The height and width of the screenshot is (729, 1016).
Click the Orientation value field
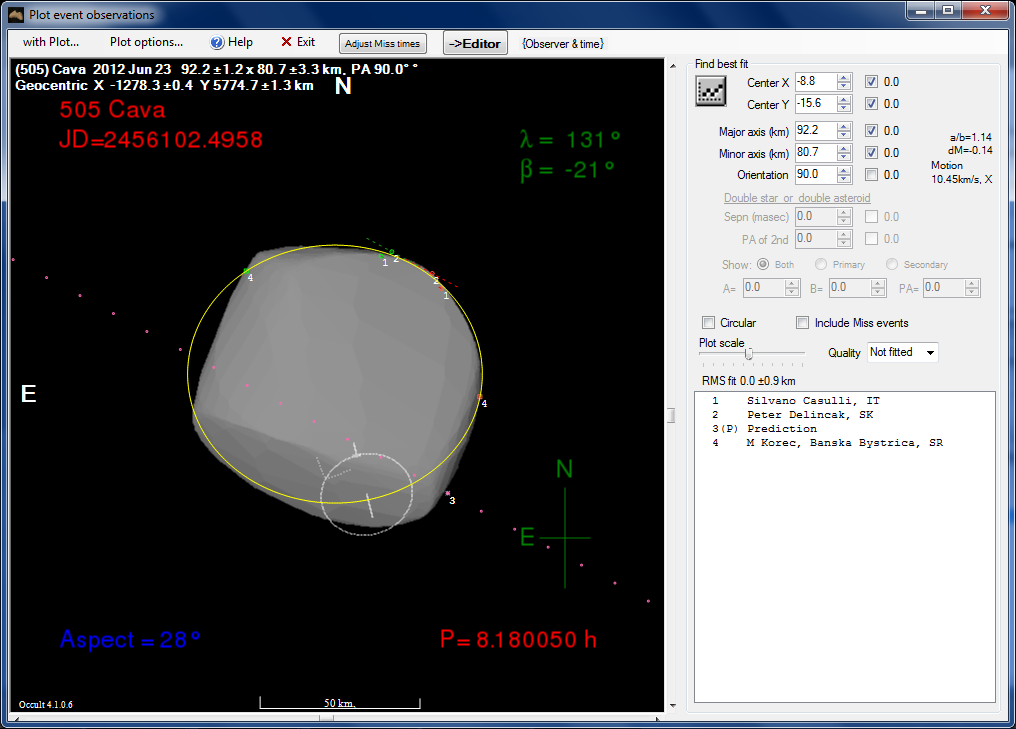(816, 175)
